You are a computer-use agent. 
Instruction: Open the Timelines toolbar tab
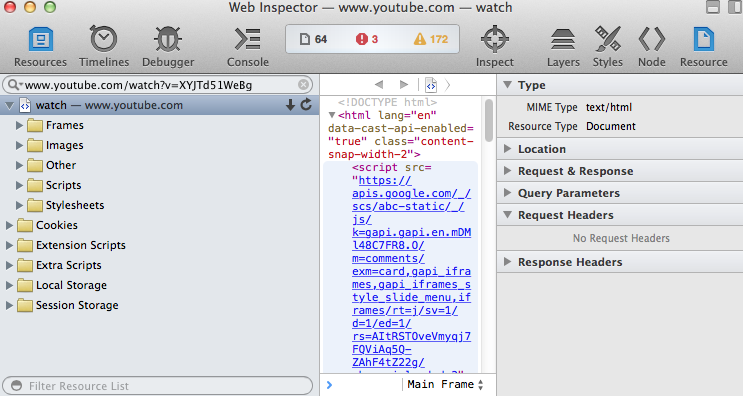coord(104,47)
